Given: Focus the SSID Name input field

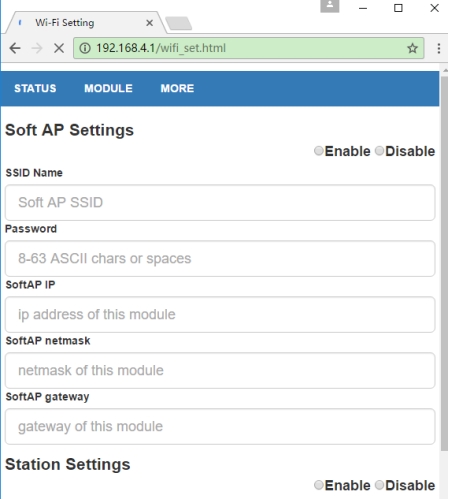Looking at the screenshot, I should pos(220,202).
